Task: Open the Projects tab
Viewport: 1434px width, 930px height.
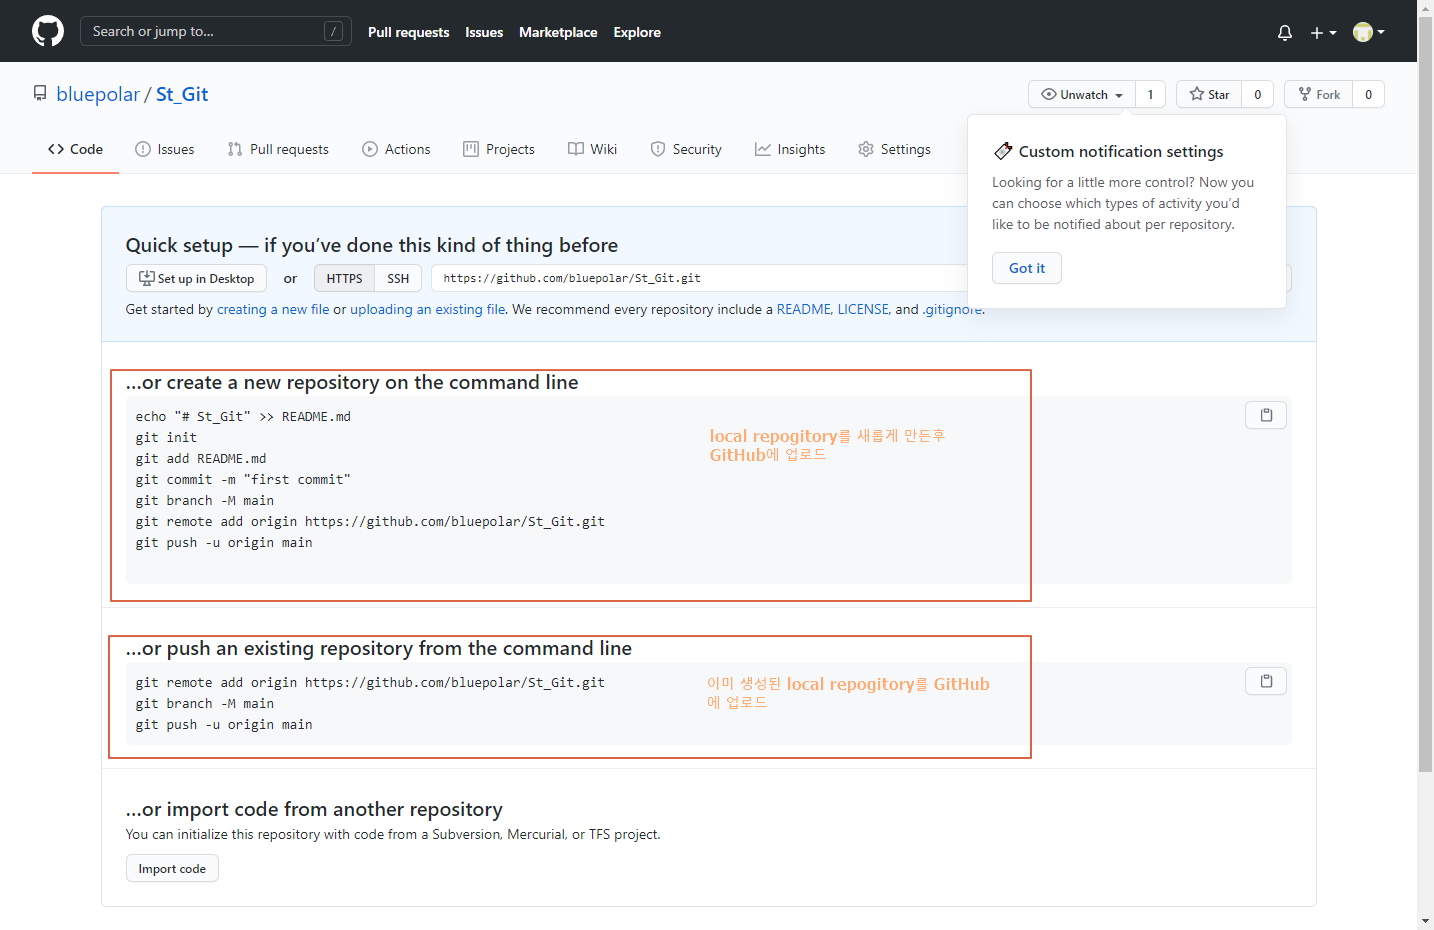Action: click(499, 149)
